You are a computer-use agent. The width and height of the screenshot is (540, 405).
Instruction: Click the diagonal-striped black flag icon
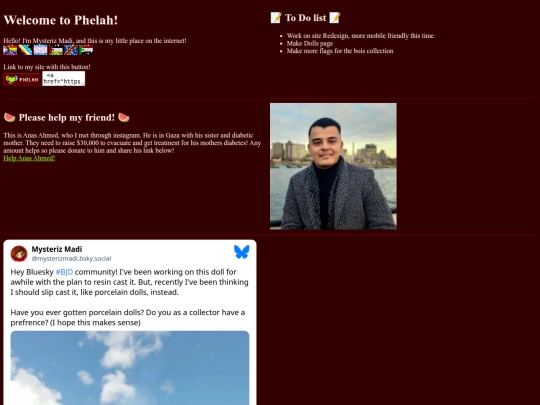pyautogui.click(x=25, y=50)
